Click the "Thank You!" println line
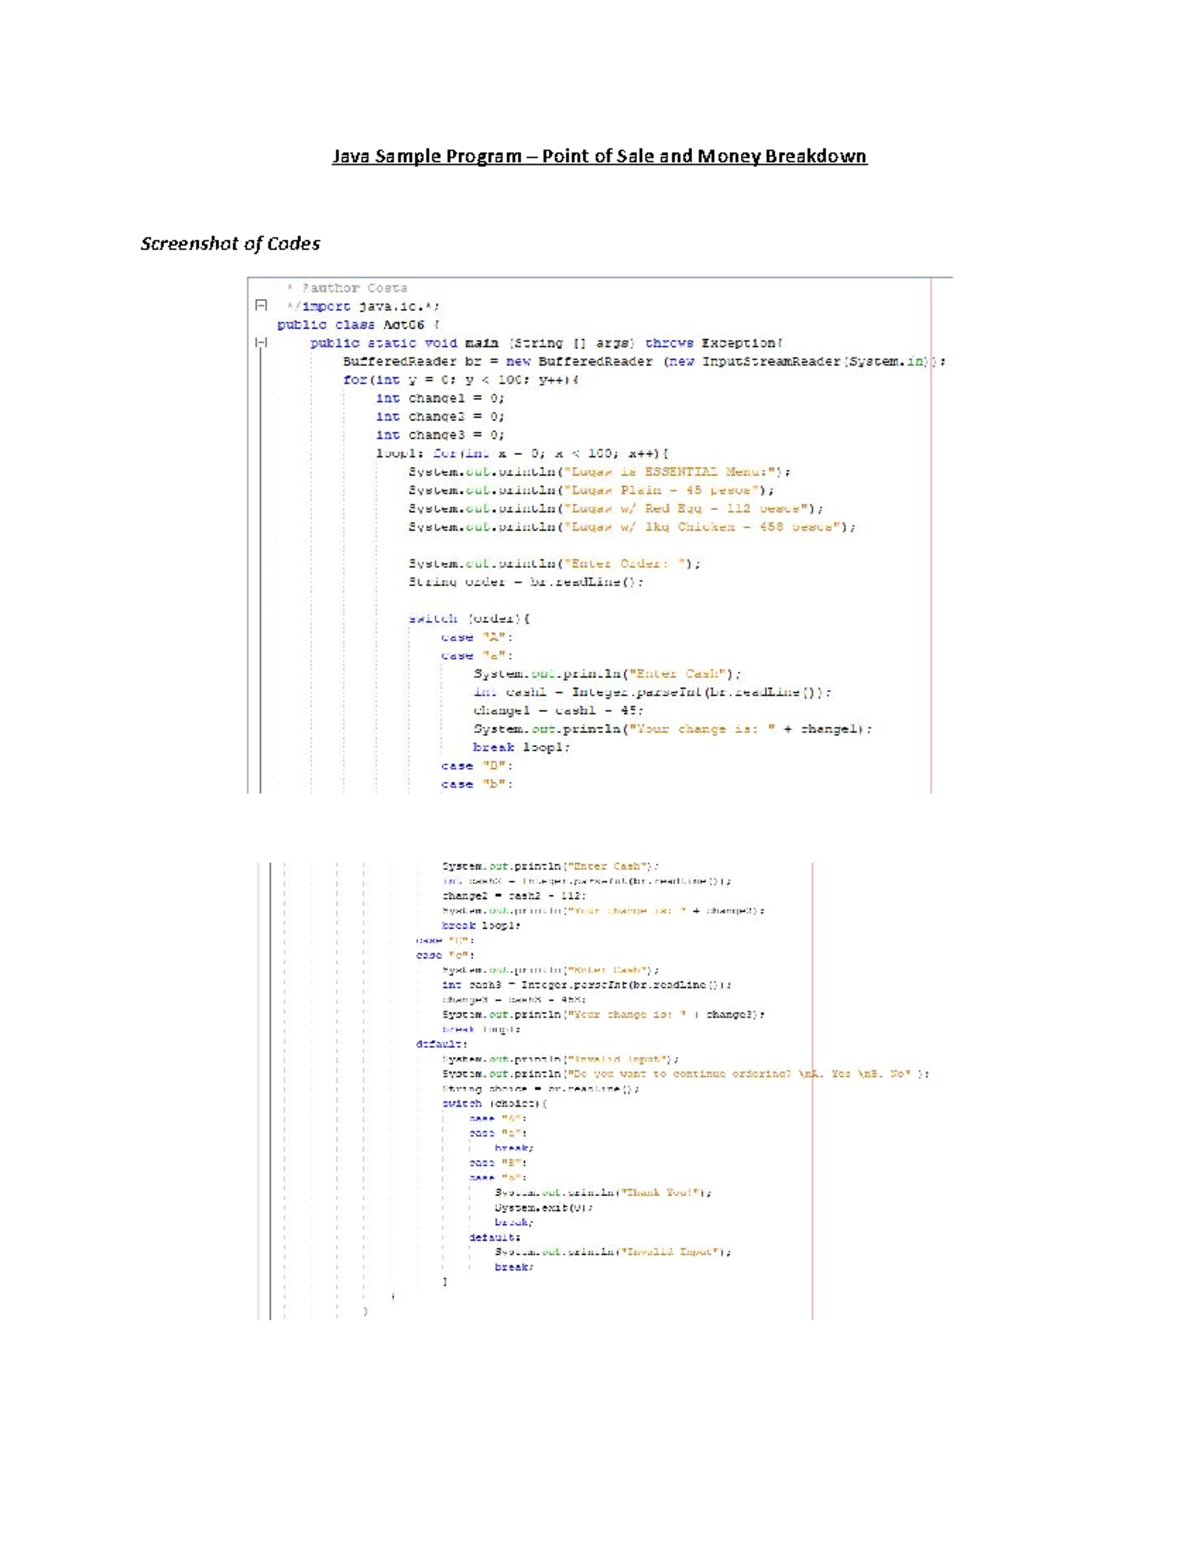This screenshot has height=1553, width=1200. [603, 1193]
